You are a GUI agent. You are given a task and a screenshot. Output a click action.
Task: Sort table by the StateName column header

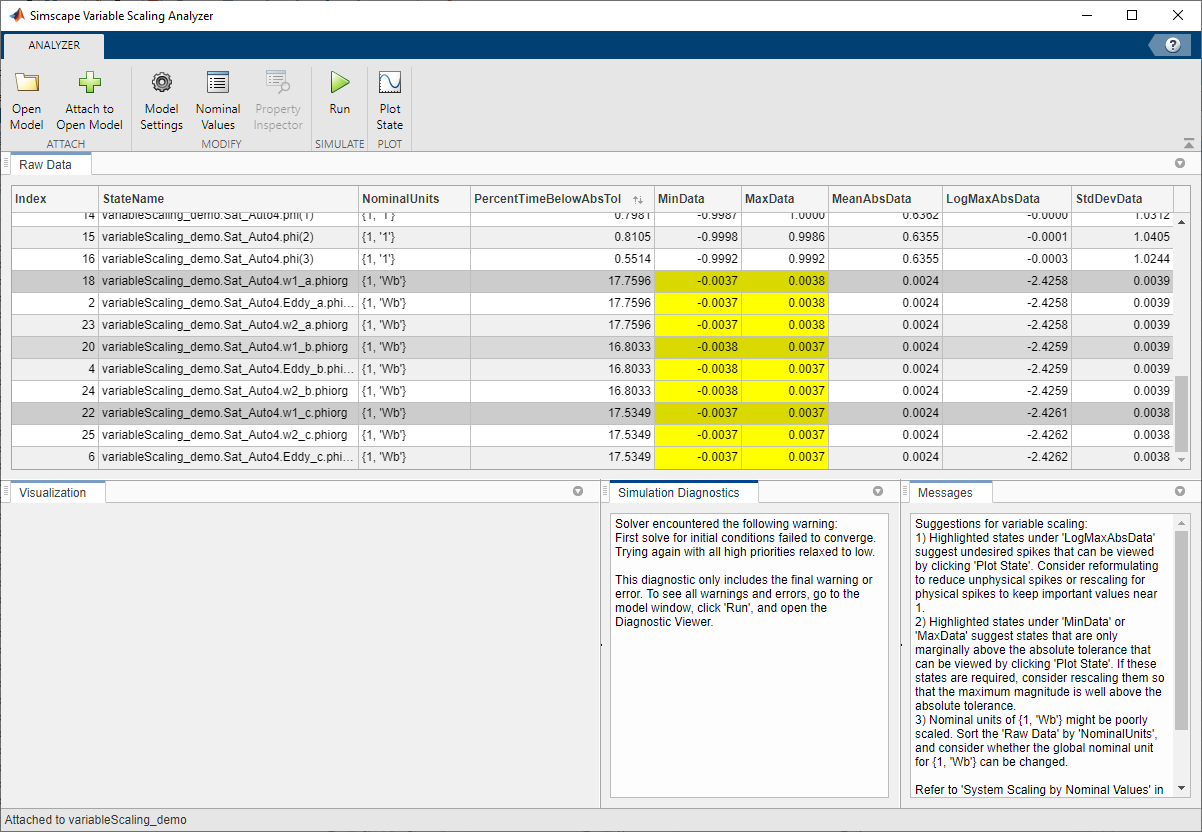pyautogui.click(x=228, y=199)
